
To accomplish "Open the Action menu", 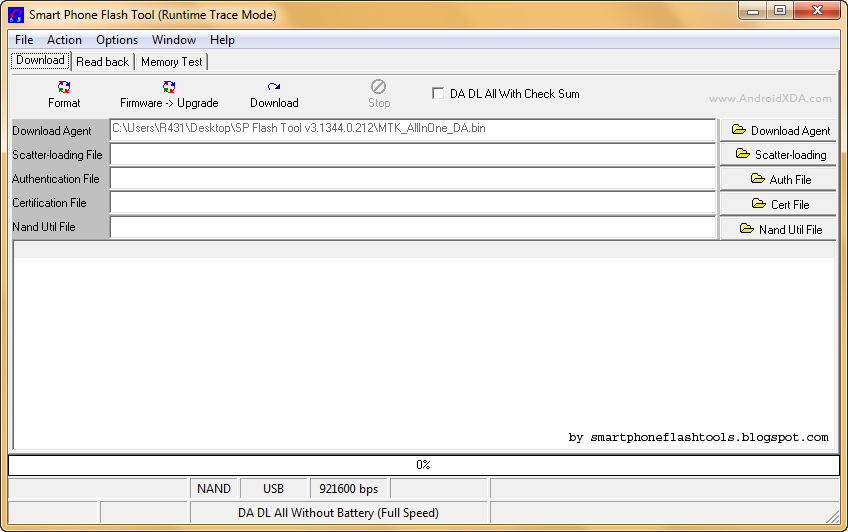I will tap(64, 40).
